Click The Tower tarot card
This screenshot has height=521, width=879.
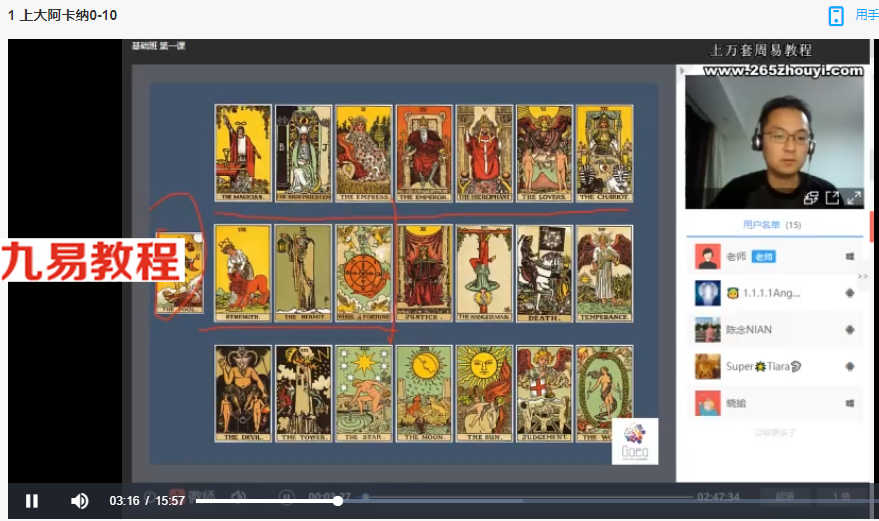click(x=303, y=394)
